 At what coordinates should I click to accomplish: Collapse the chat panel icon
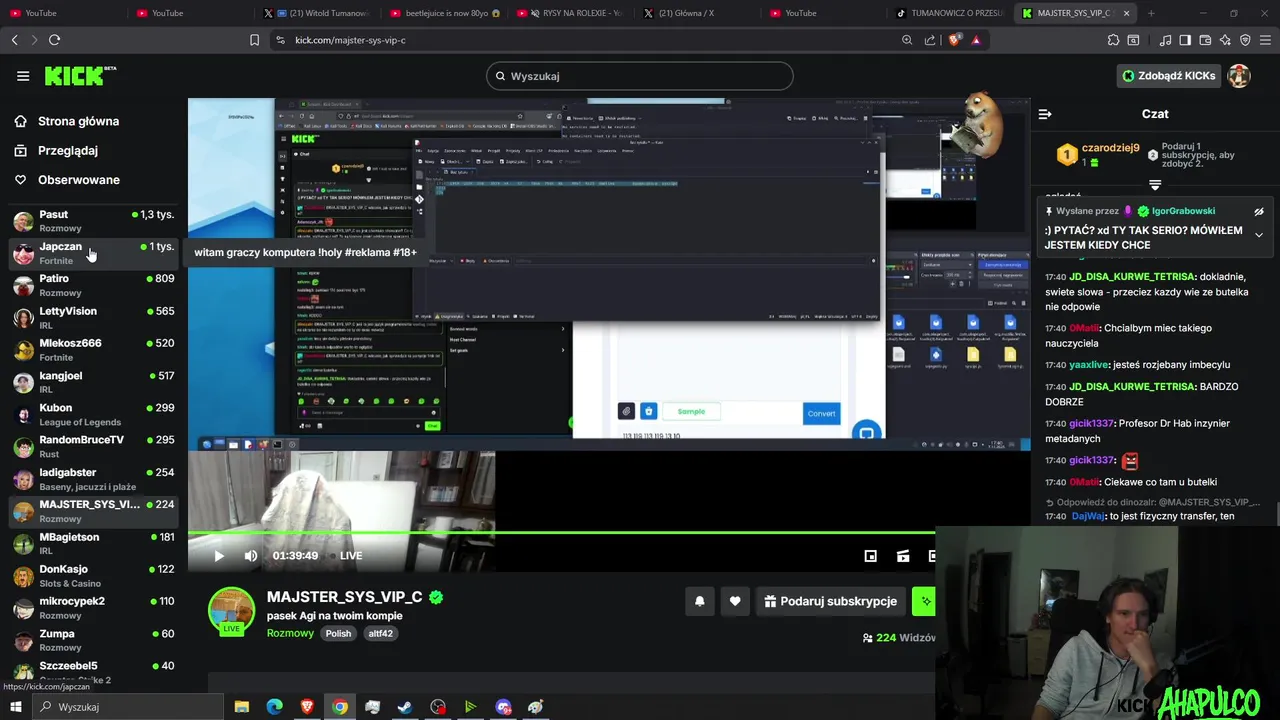(x=1045, y=114)
